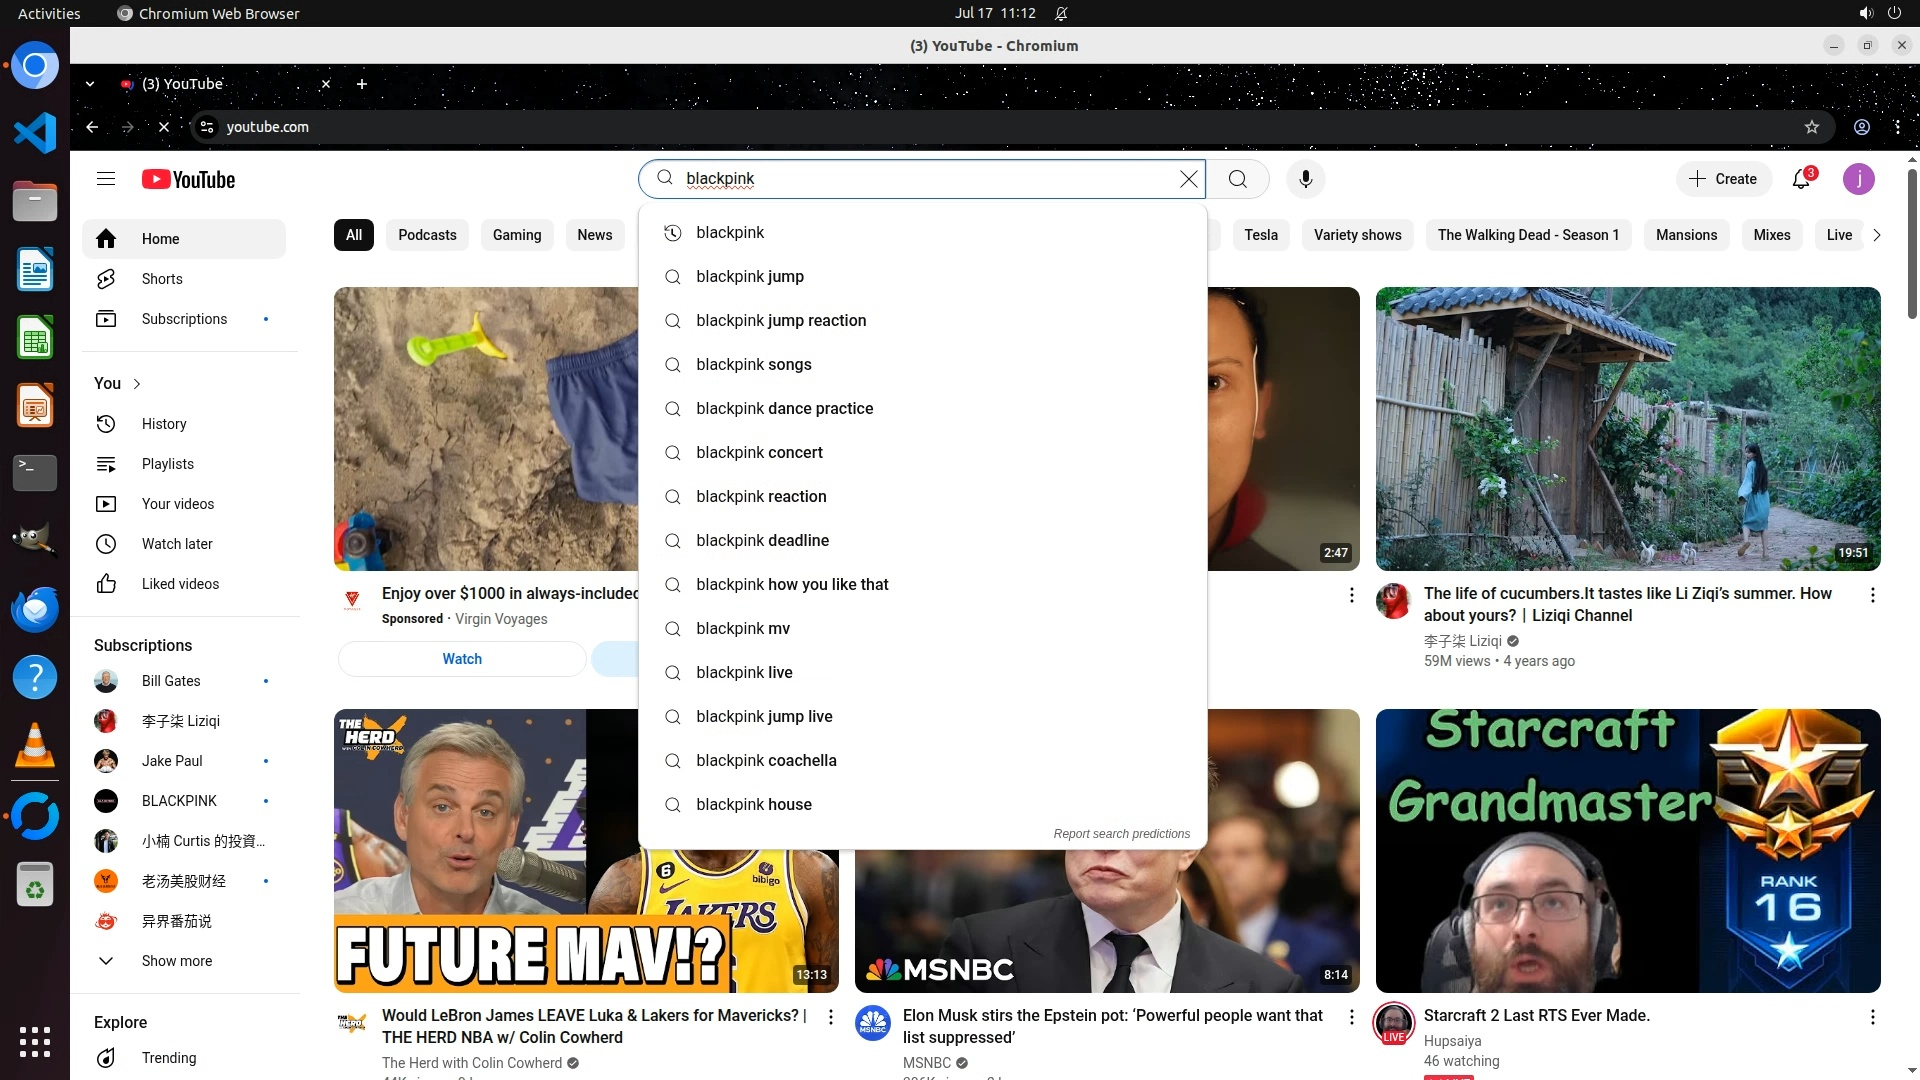Click the voice search microphone icon
Viewport: 1920px width, 1080px height.
pos(1305,179)
